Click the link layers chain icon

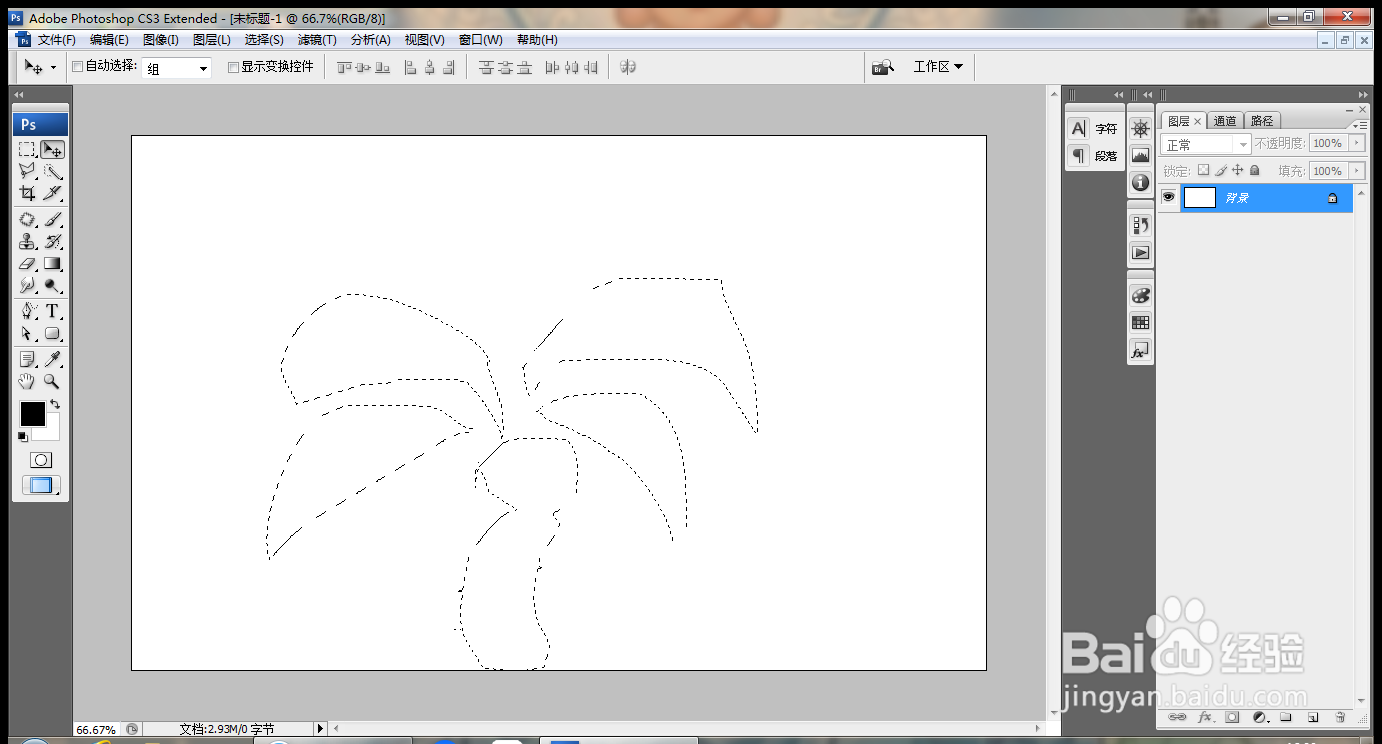coord(1177,717)
